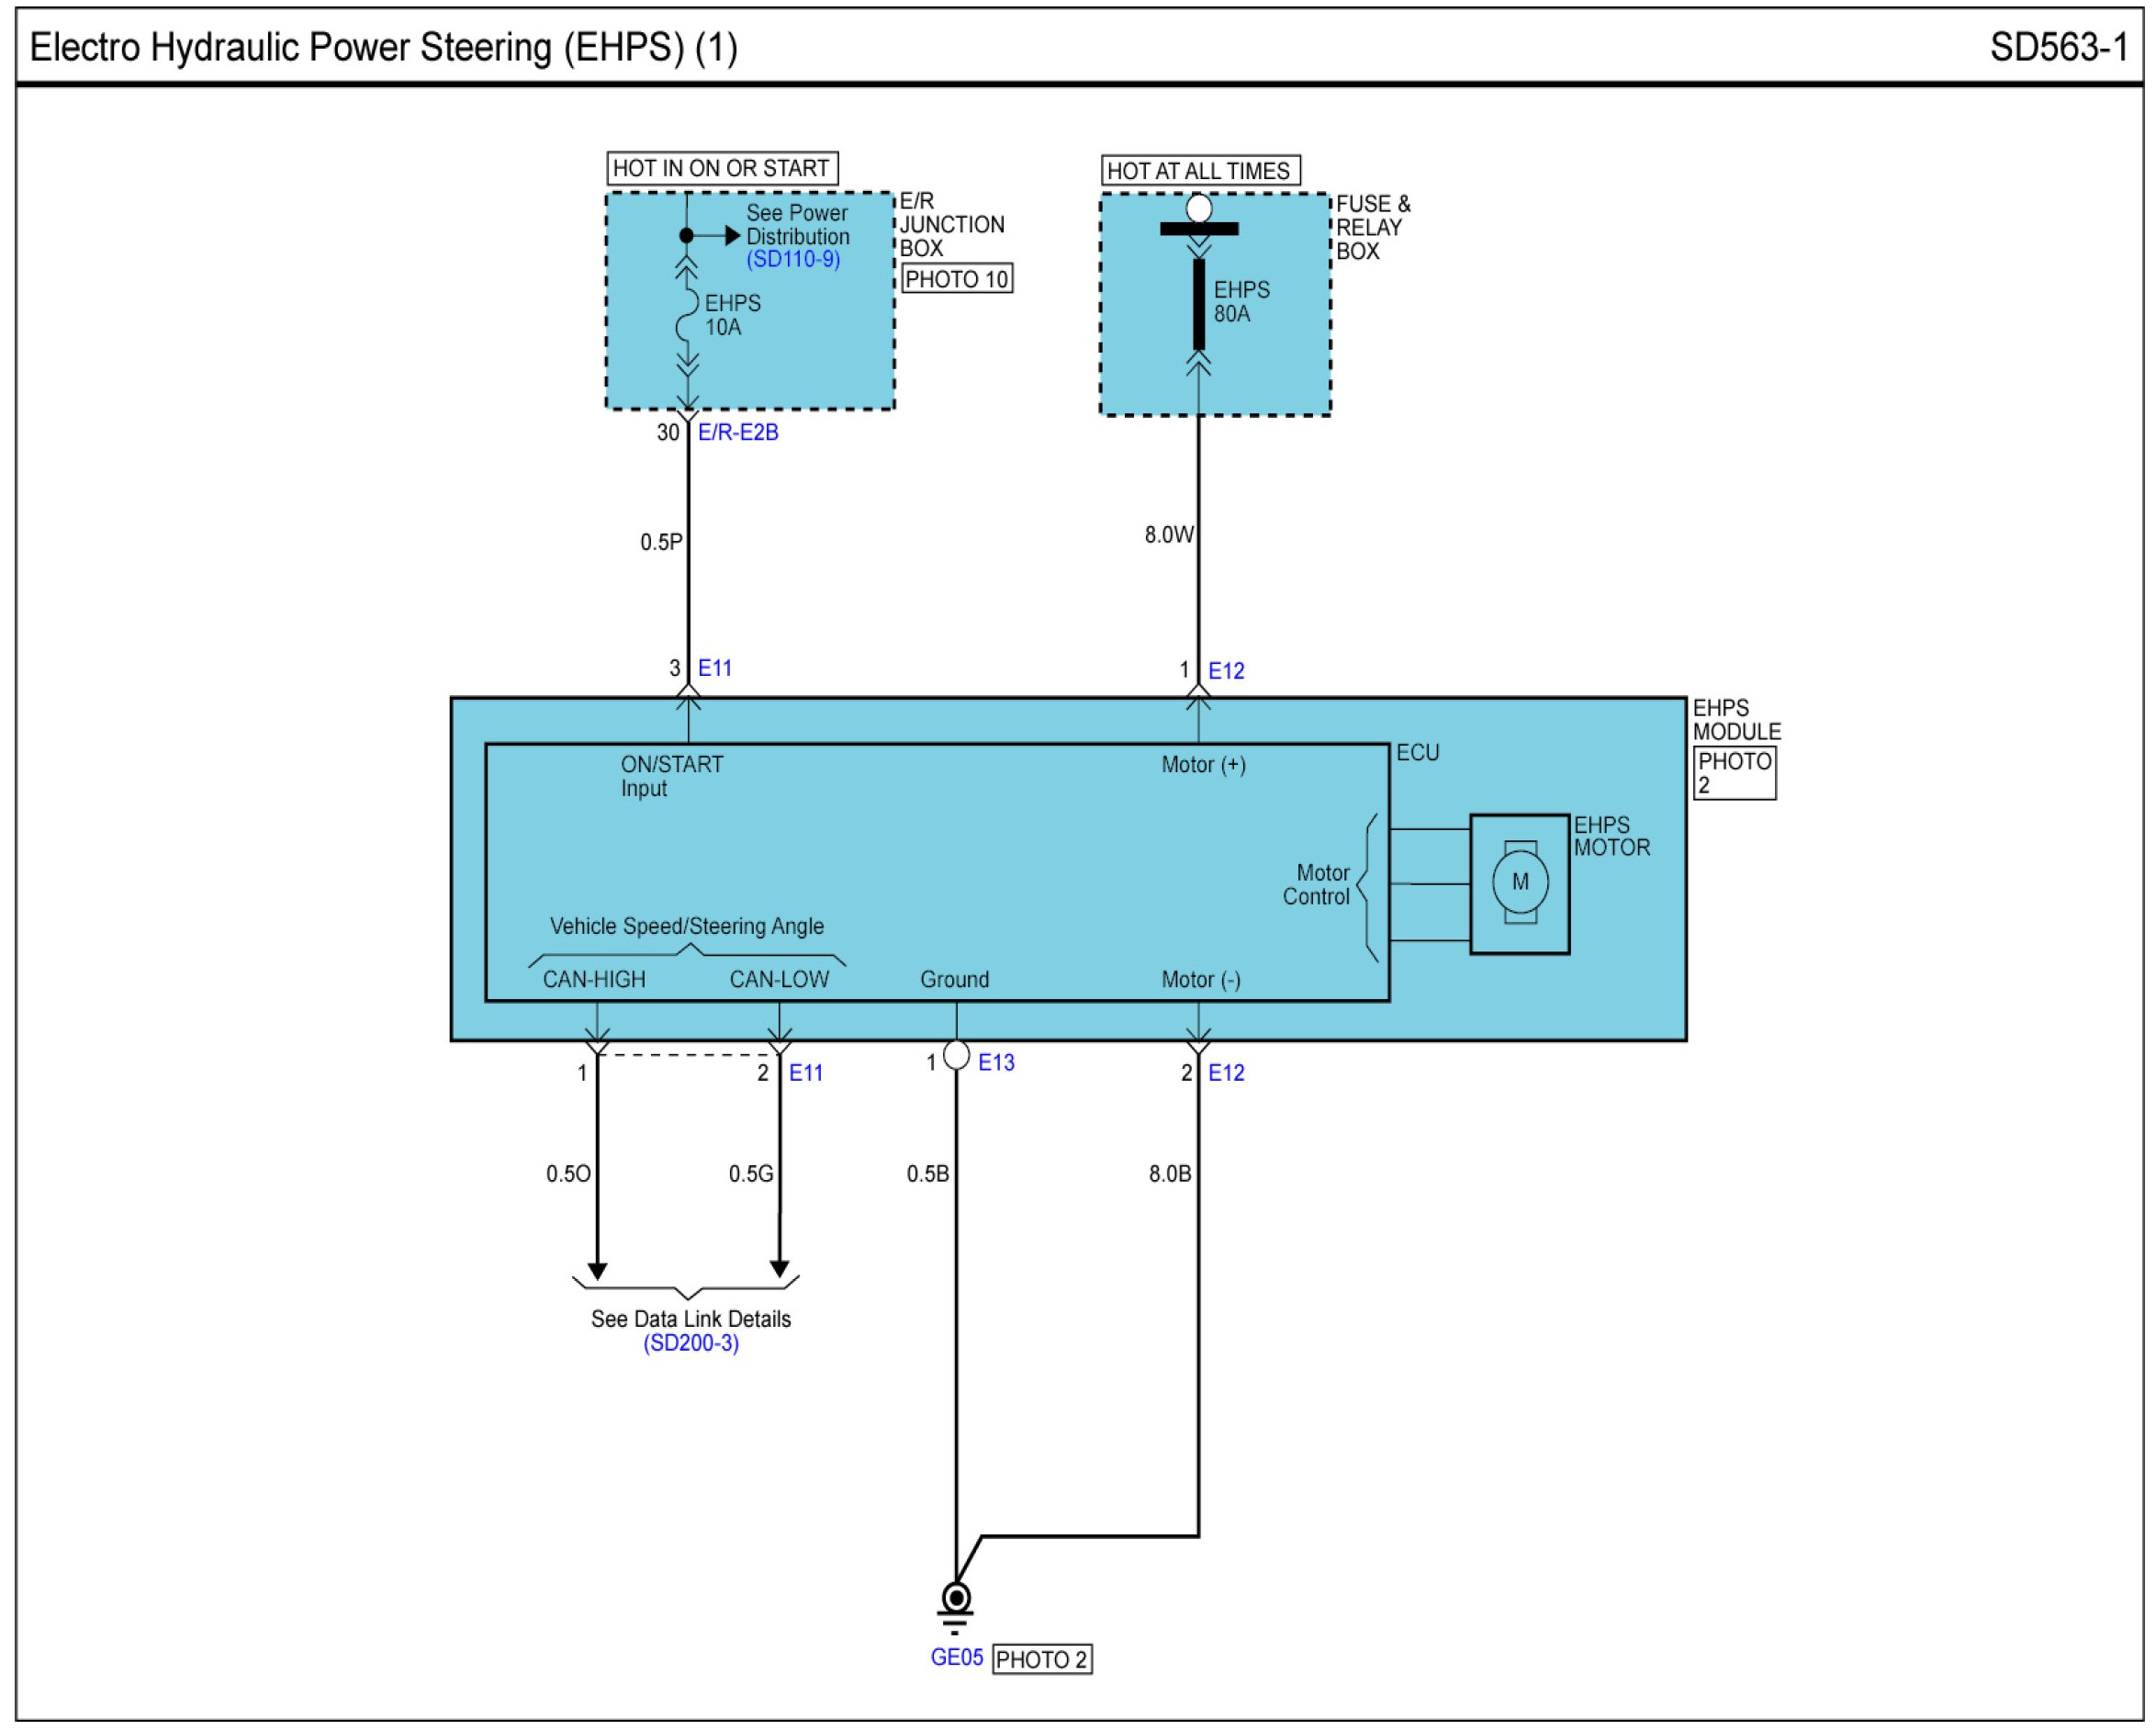Click the E13 ground terminal circle
This screenshot has height=1730, width=2156.
(x=957, y=1055)
